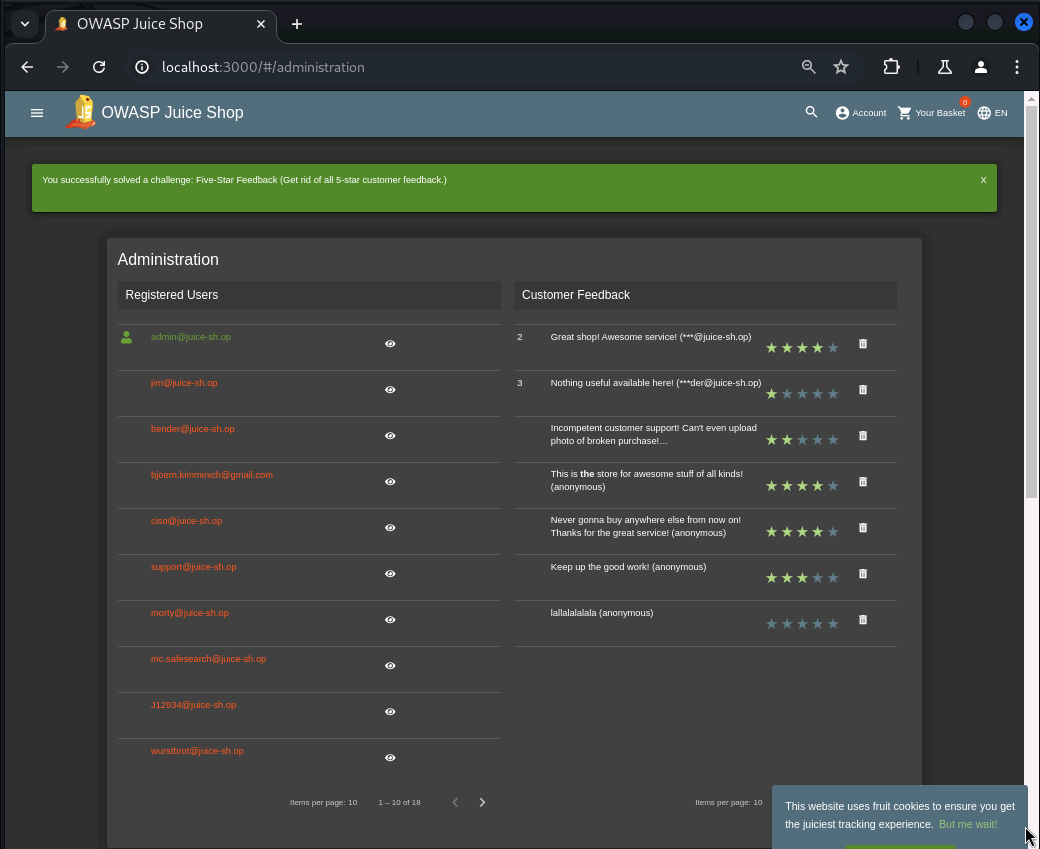This screenshot has height=849, width=1040.
Task: Open the browser three-dot menu
Action: (x=1017, y=67)
